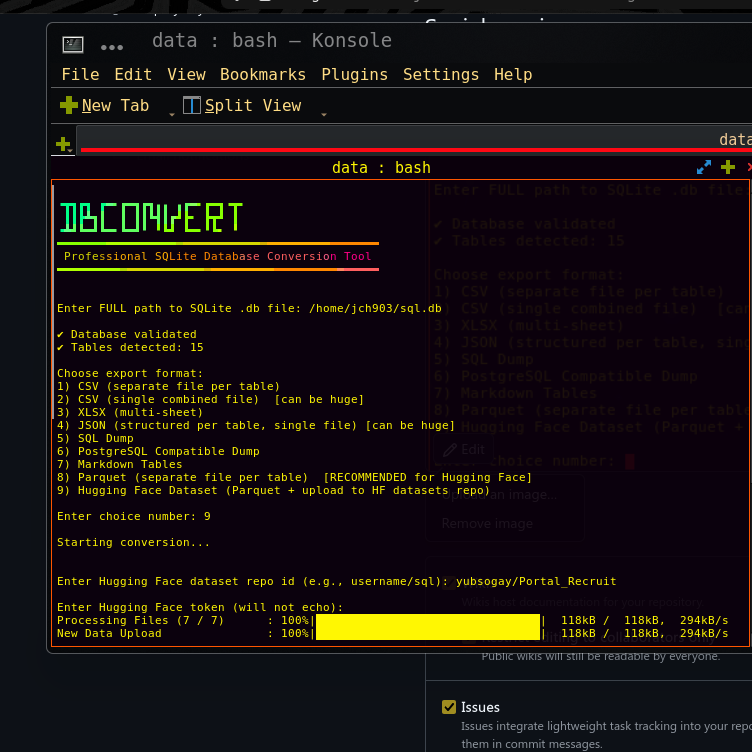Click option 9 Hugging Face Dataset
Image resolution: width=752 pixels, height=752 pixels.
point(273,490)
